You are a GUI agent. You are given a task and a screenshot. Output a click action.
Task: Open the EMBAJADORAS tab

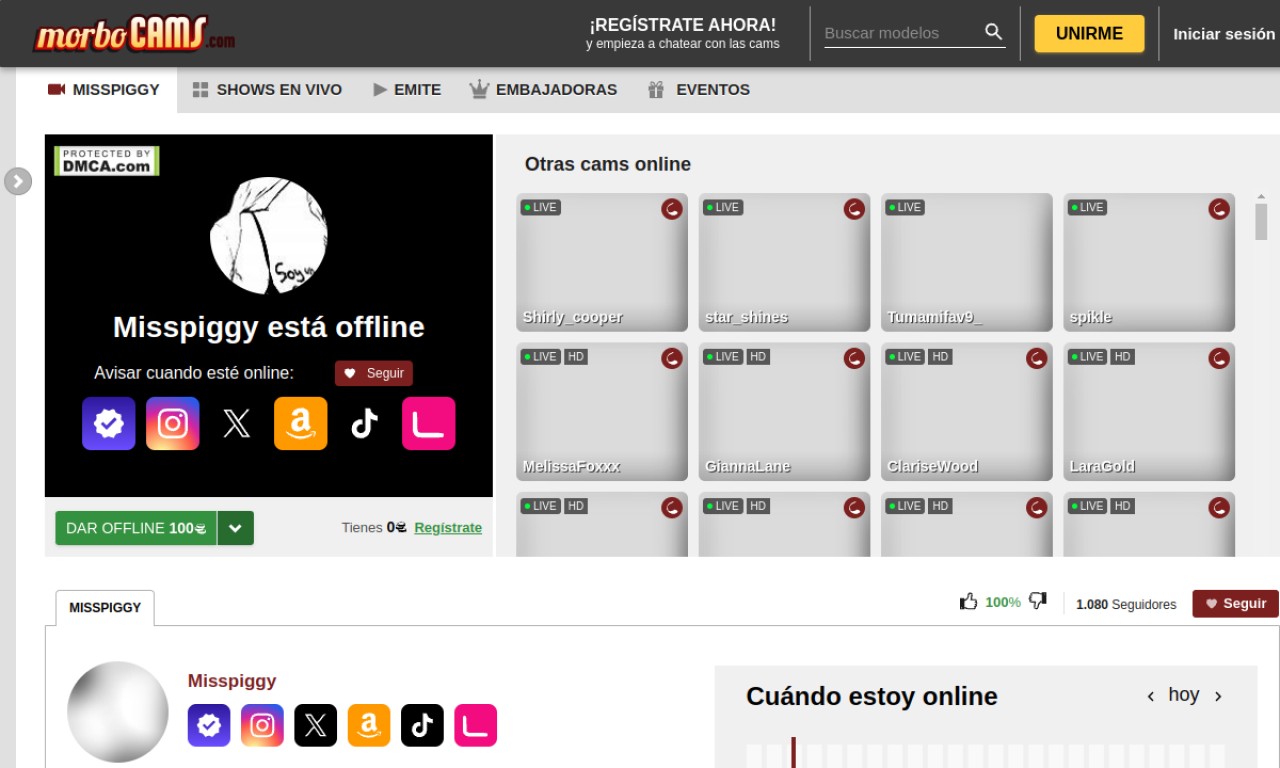coord(543,90)
